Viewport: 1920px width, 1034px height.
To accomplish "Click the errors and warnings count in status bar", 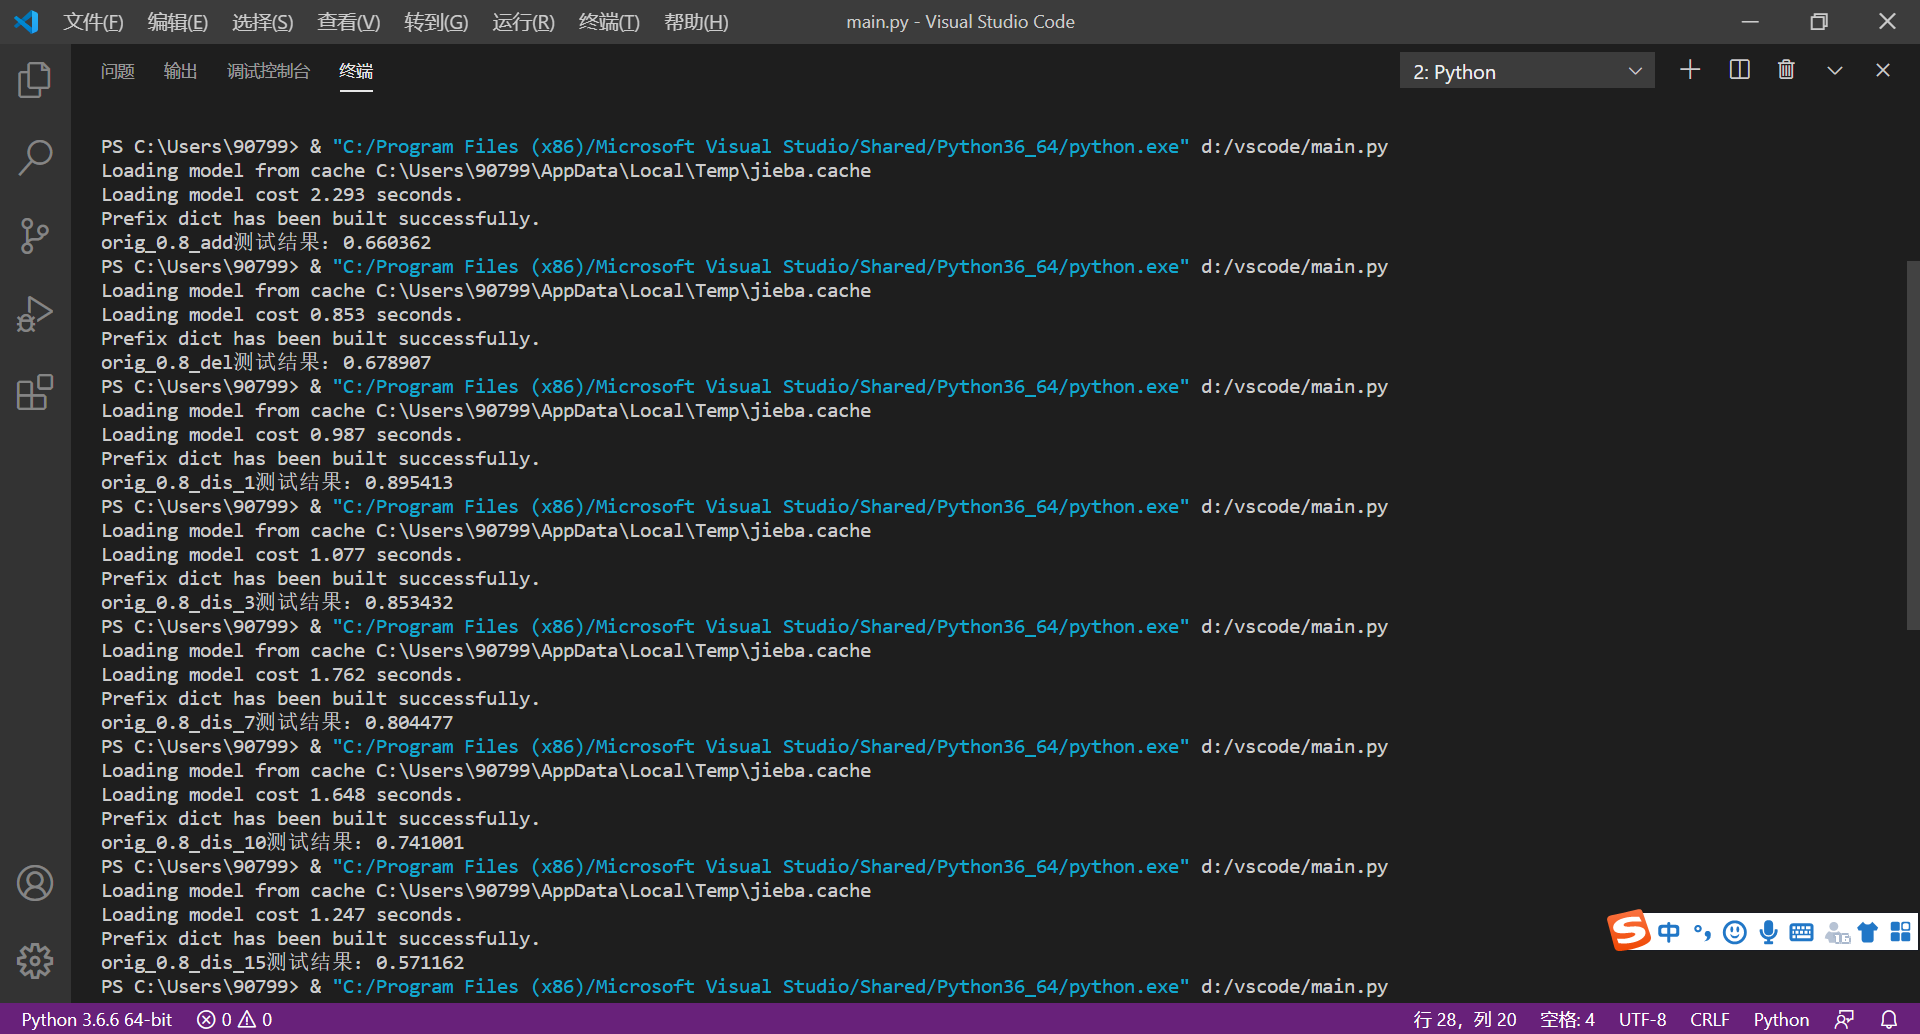I will point(235,1019).
